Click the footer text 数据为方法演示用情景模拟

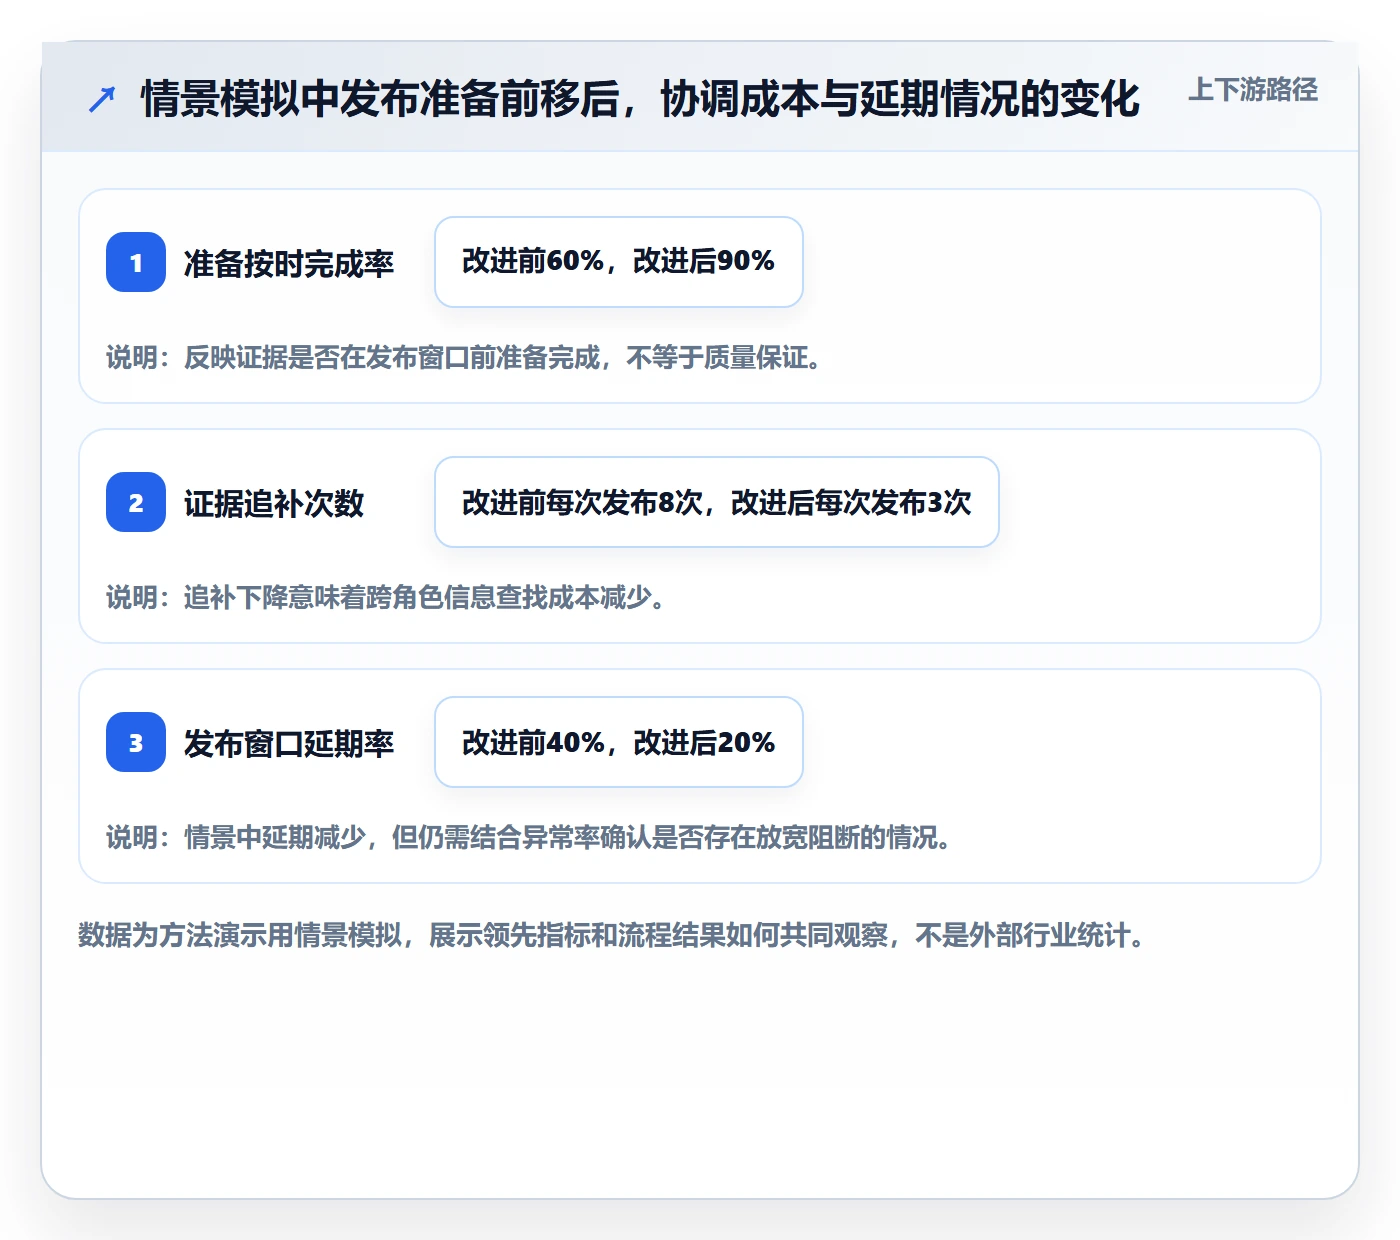[240, 936]
